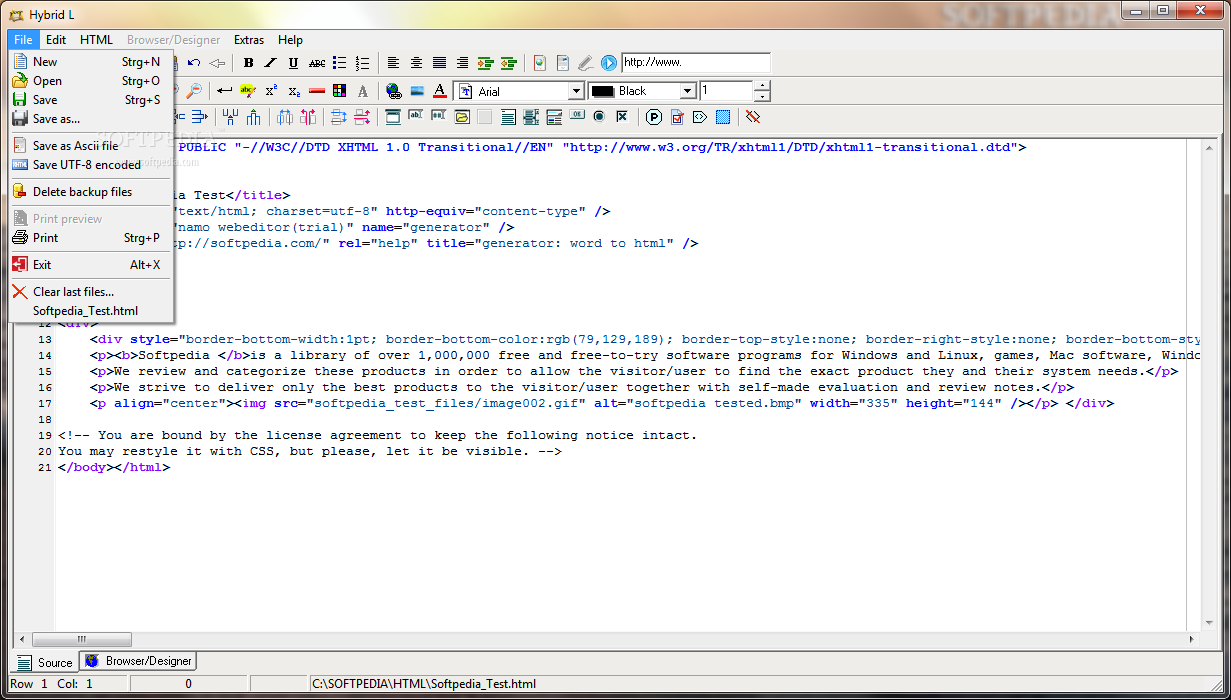Open recent file Softpedia_Test.html

pyautogui.click(x=91, y=311)
